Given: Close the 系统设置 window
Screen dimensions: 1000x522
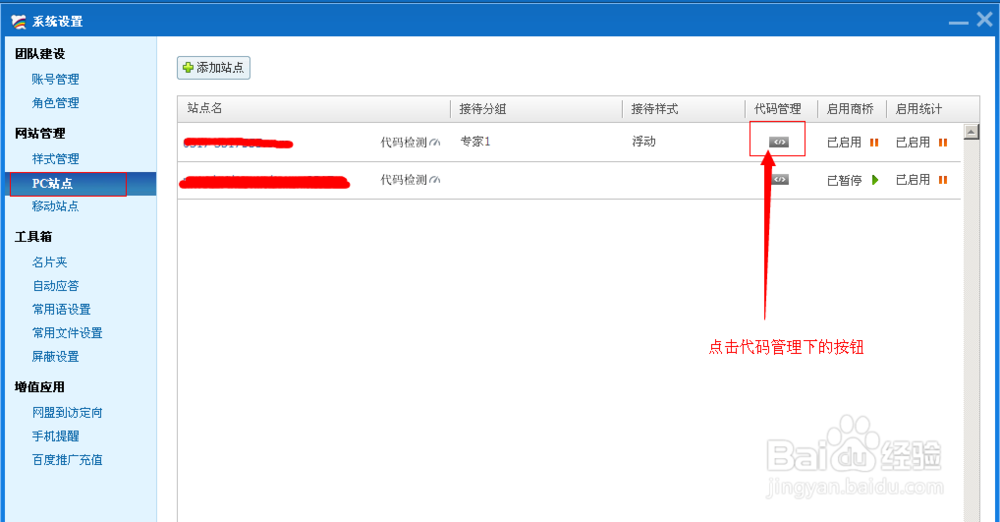Looking at the screenshot, I should pyautogui.click(x=985, y=20).
